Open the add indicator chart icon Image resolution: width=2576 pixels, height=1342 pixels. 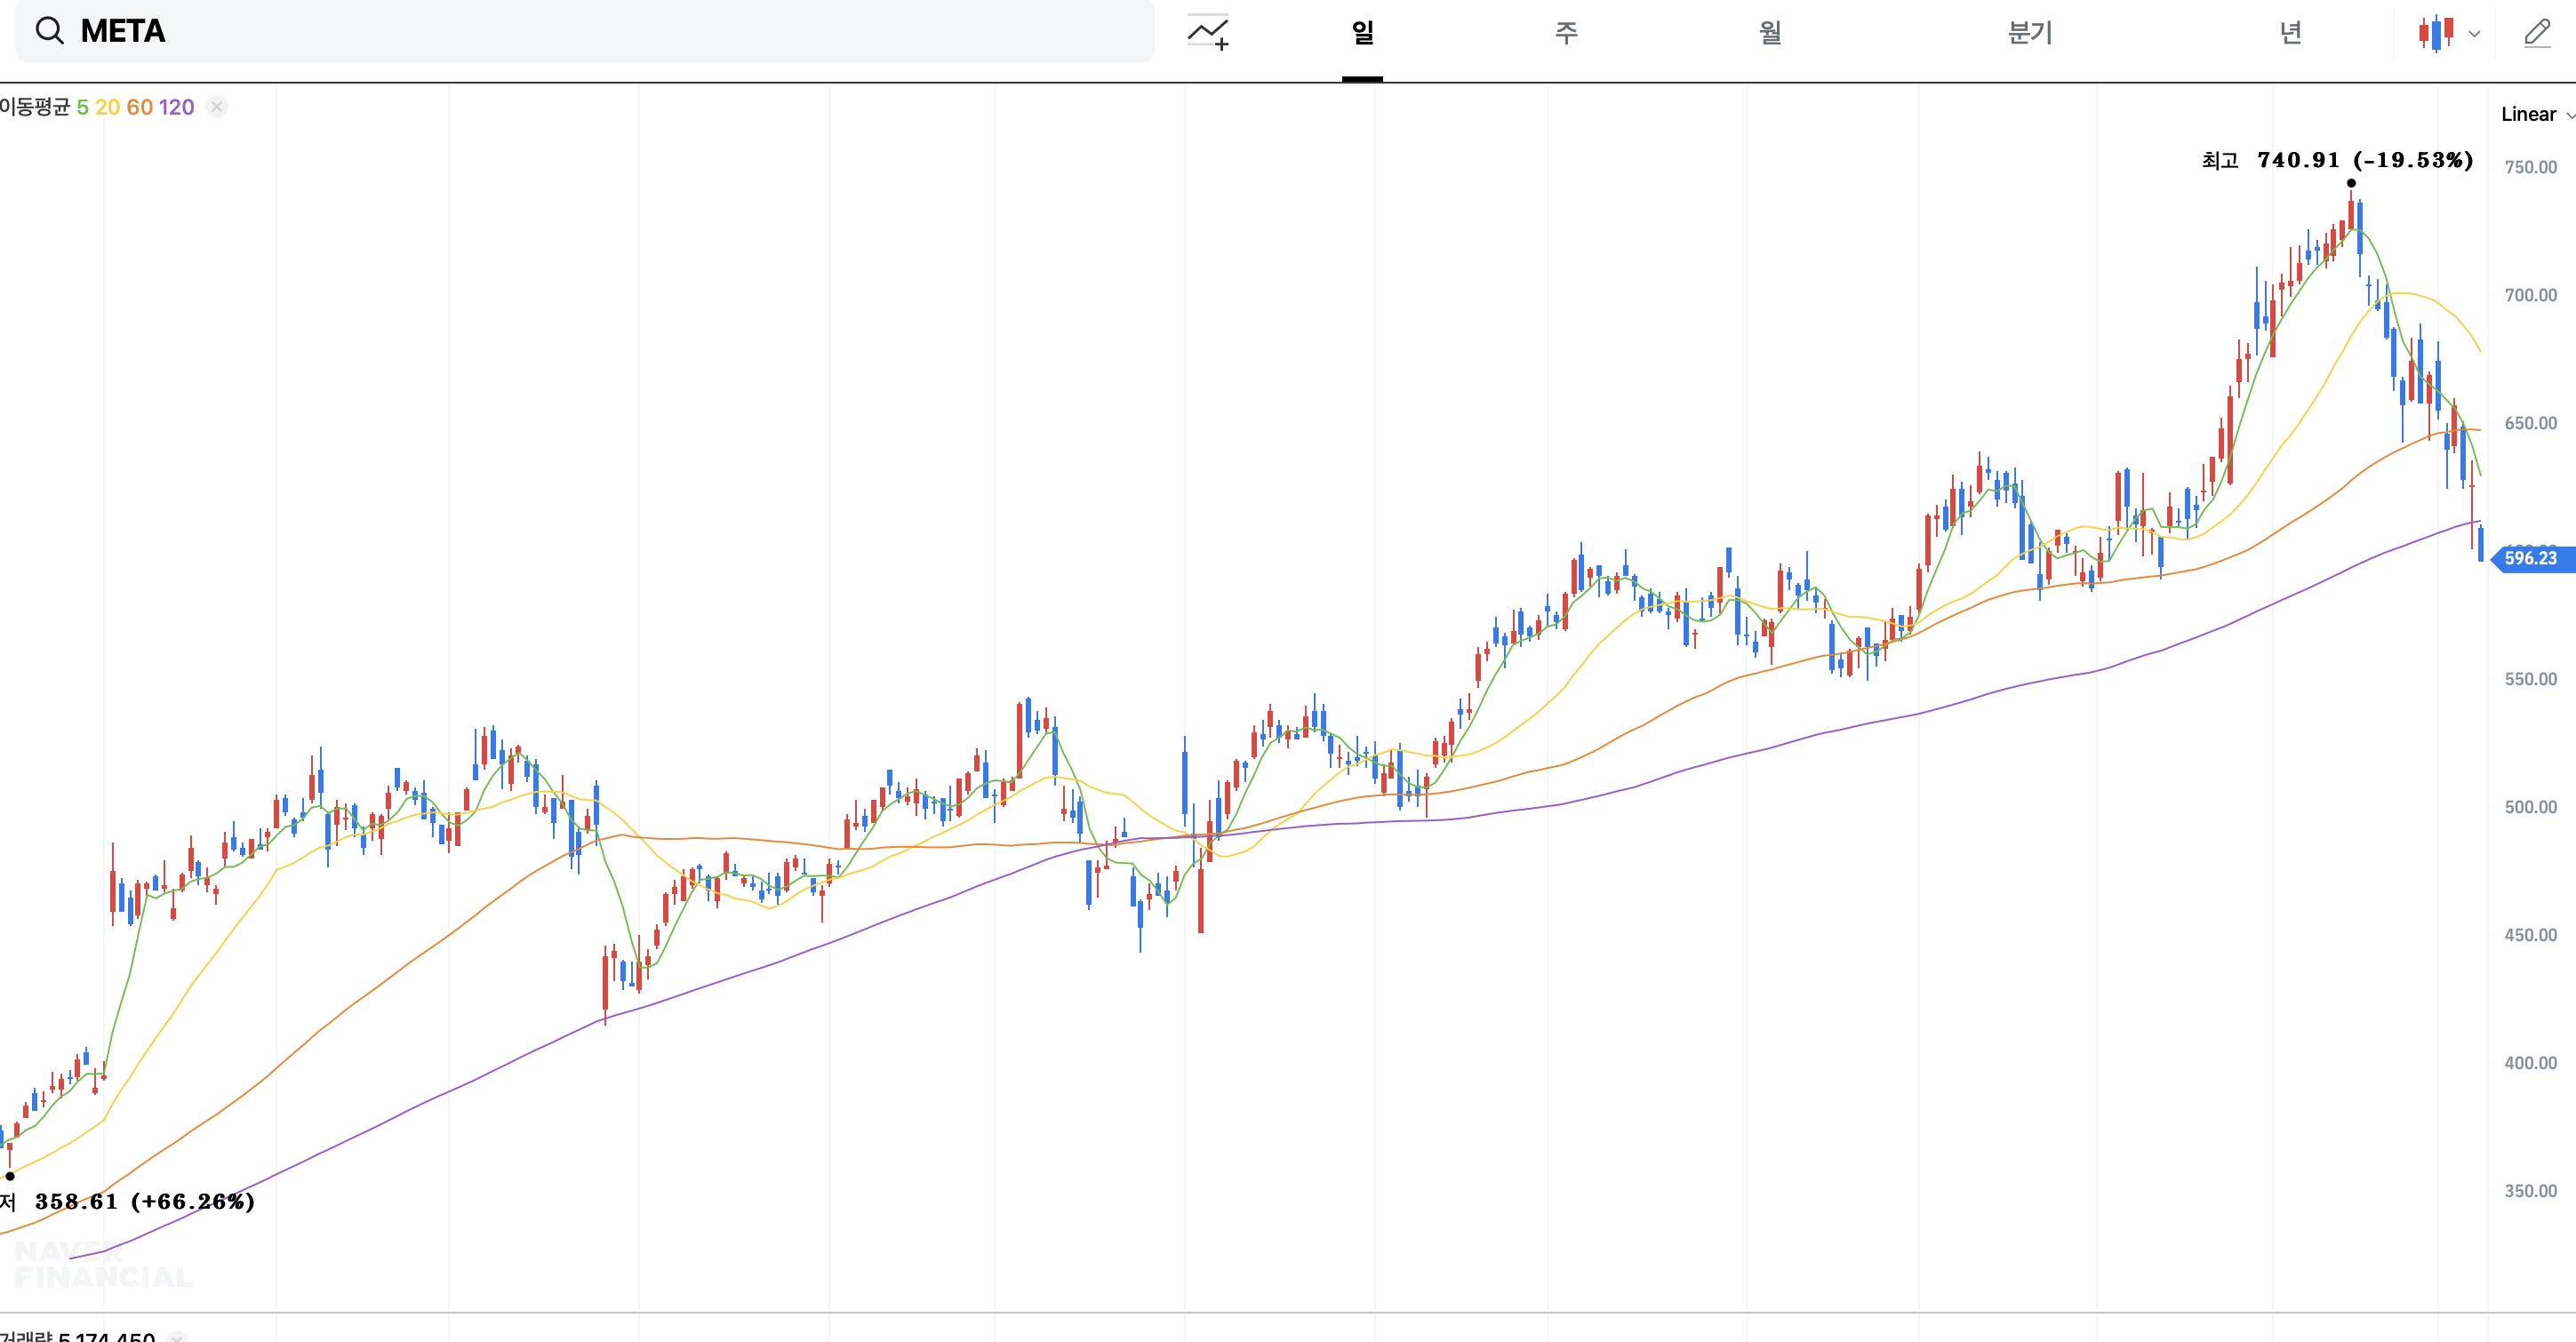click(x=1208, y=32)
